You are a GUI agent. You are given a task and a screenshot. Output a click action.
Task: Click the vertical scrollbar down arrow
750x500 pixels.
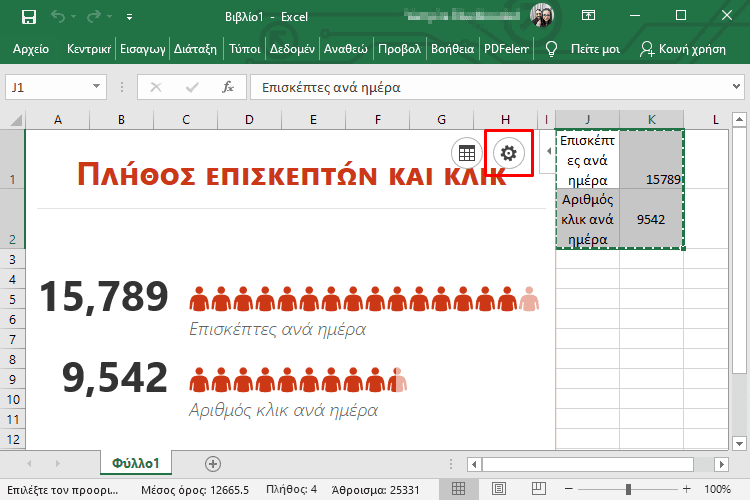[x=739, y=444]
